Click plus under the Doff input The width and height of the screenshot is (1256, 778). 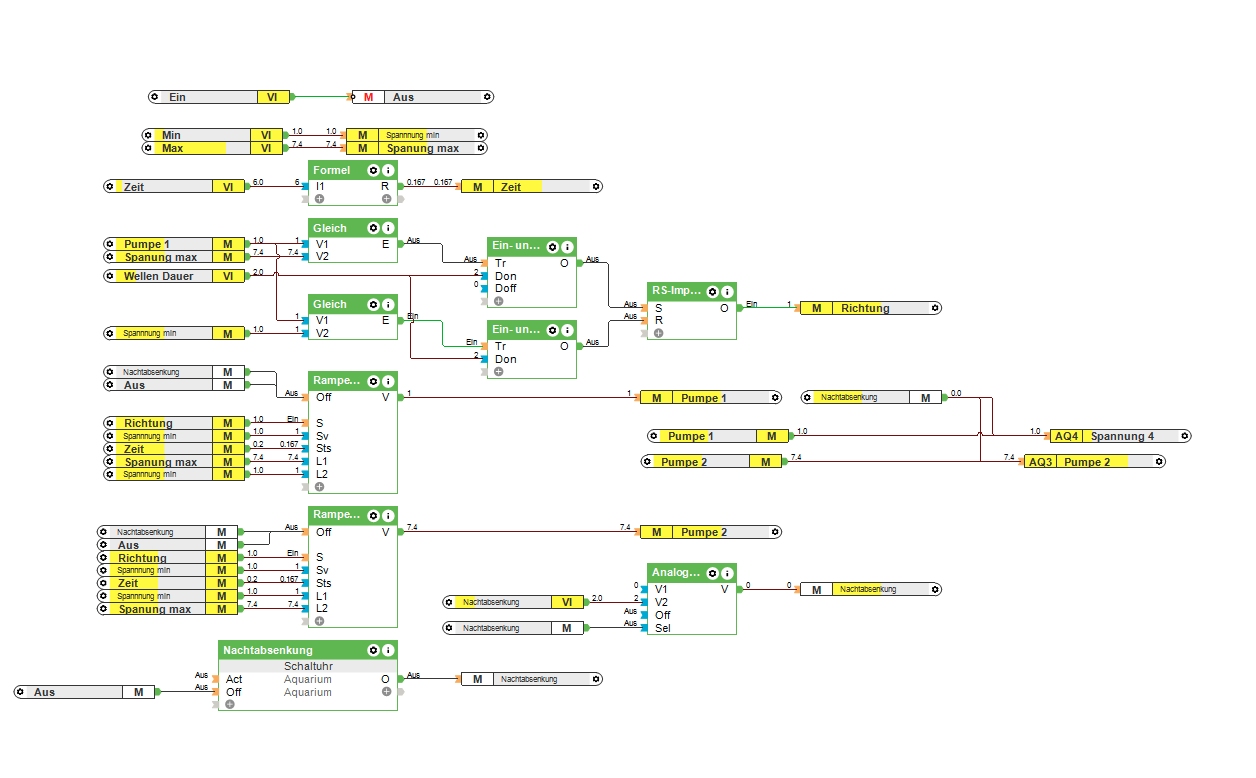pos(498,301)
